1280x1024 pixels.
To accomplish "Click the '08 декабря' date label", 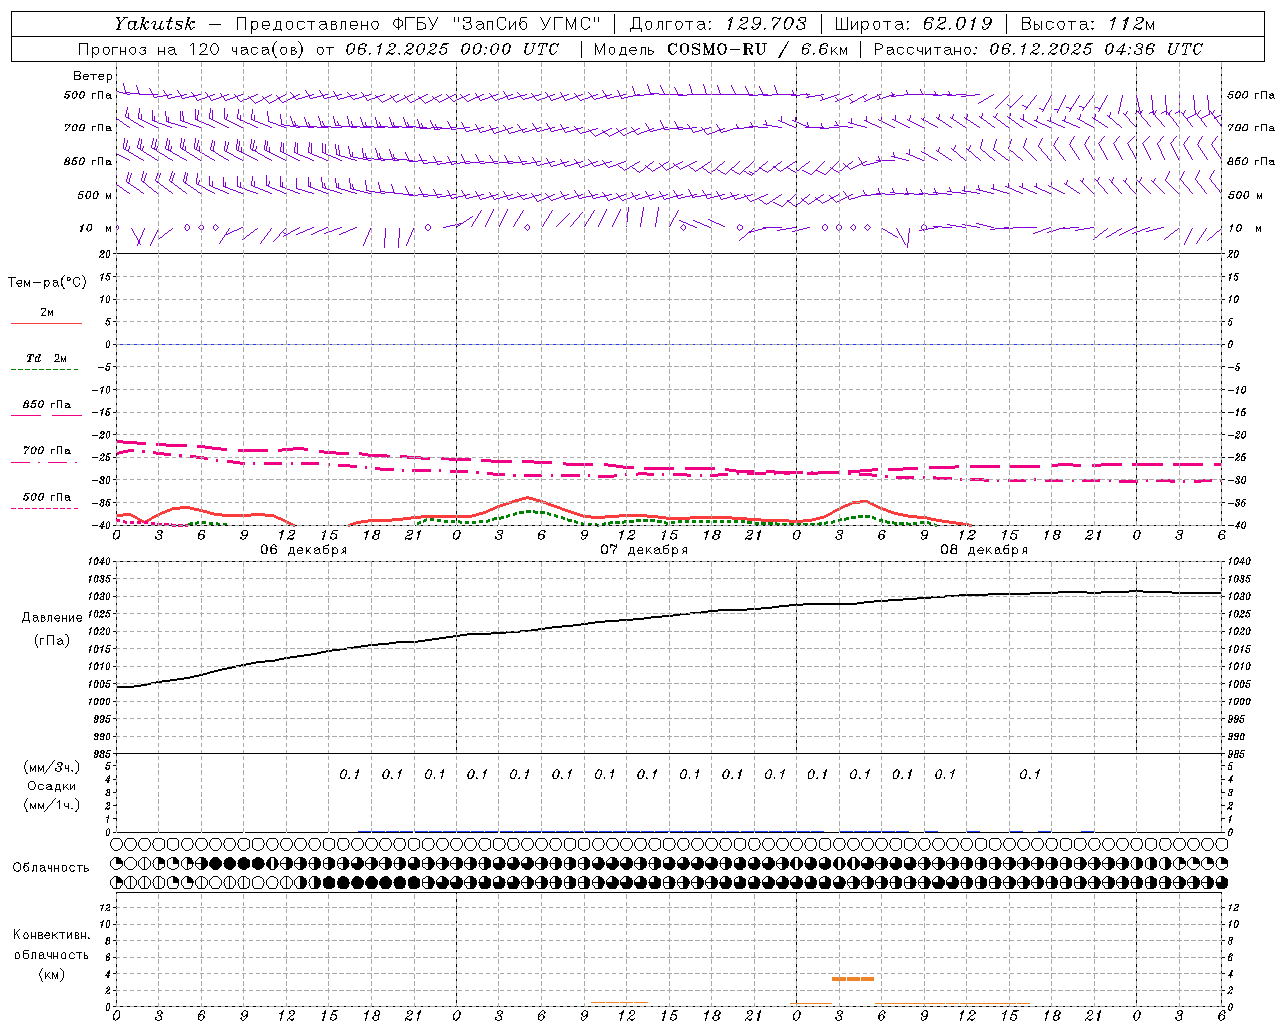I will click(984, 550).
